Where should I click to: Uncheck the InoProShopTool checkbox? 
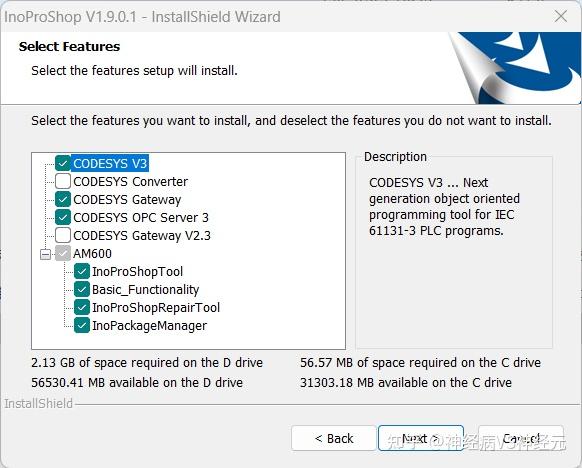(x=82, y=271)
